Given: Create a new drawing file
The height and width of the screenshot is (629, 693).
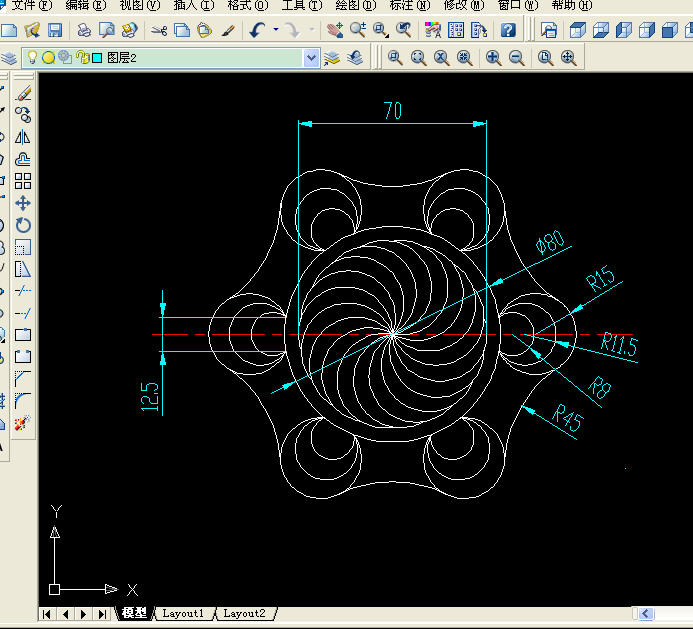Looking at the screenshot, I should coord(9,30).
